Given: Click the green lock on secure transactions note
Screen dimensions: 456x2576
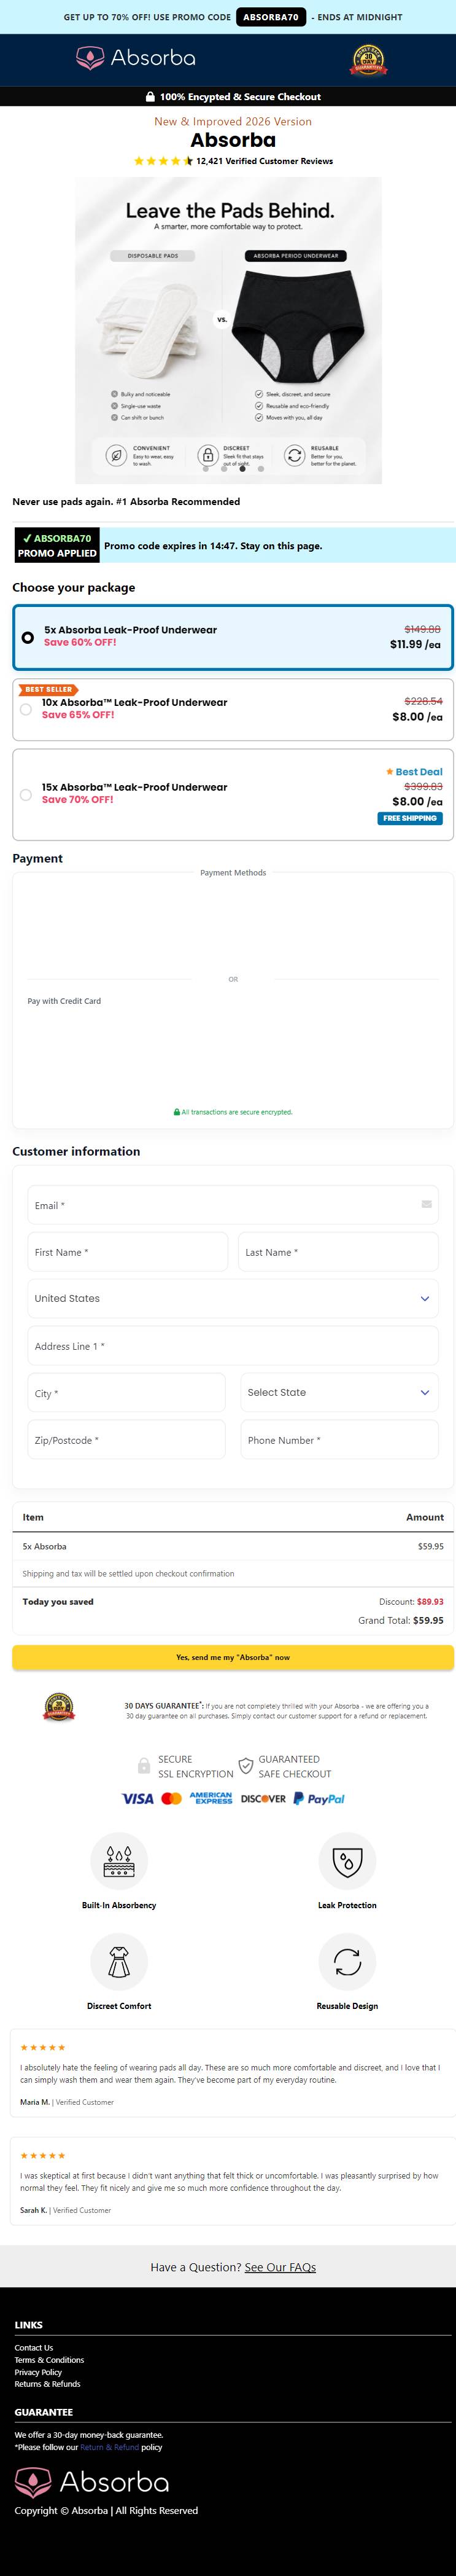Looking at the screenshot, I should (177, 1111).
